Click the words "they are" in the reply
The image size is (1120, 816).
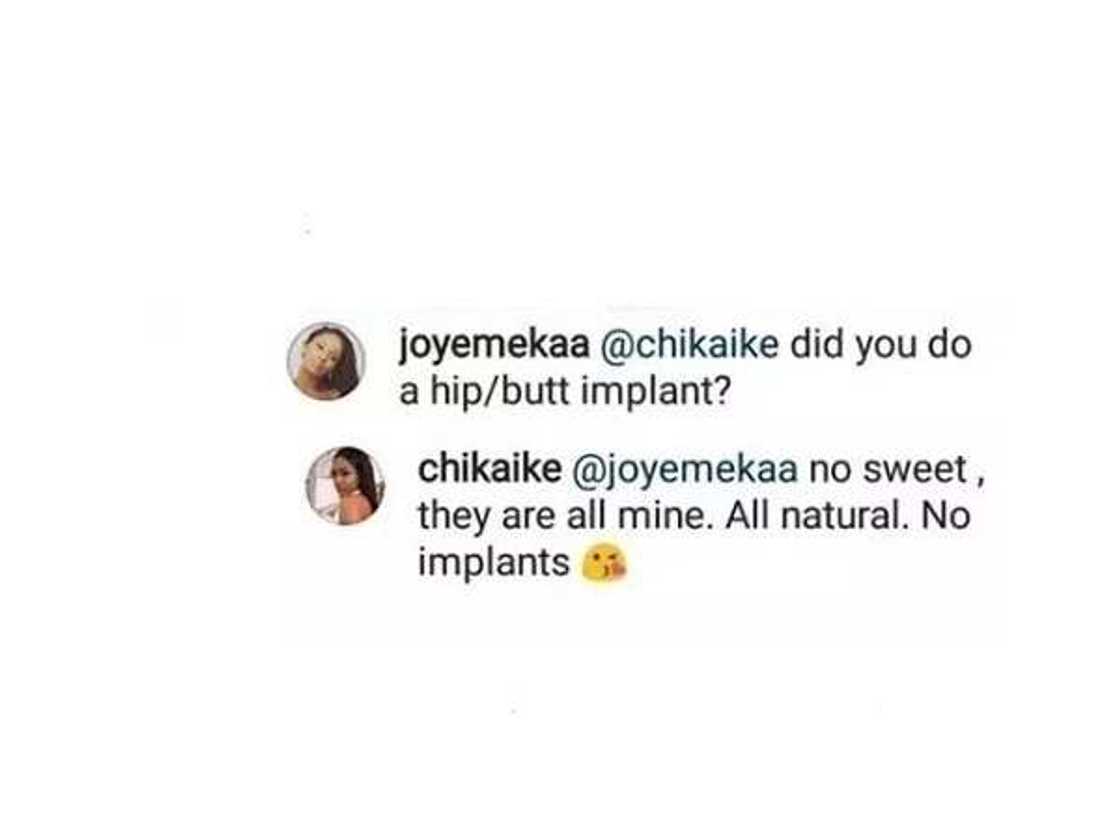point(482,516)
